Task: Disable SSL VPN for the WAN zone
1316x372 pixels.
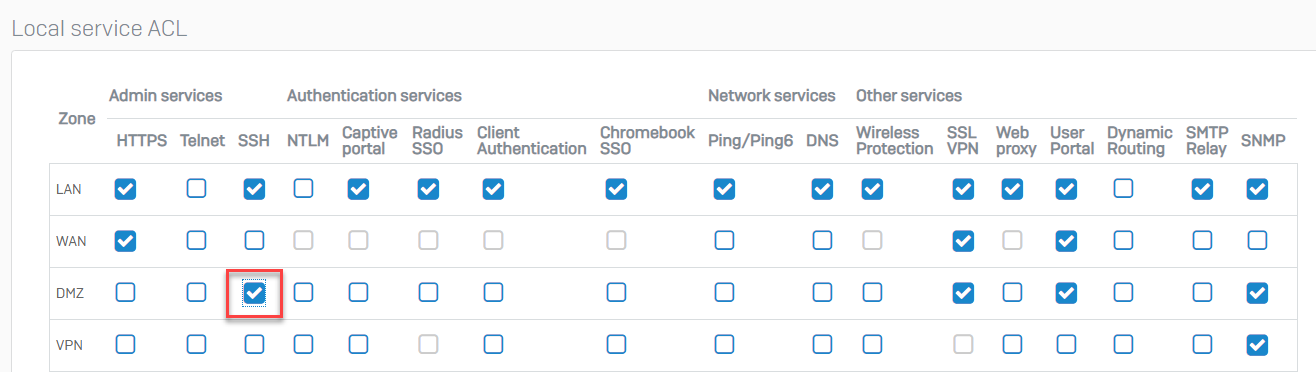Action: 963,241
